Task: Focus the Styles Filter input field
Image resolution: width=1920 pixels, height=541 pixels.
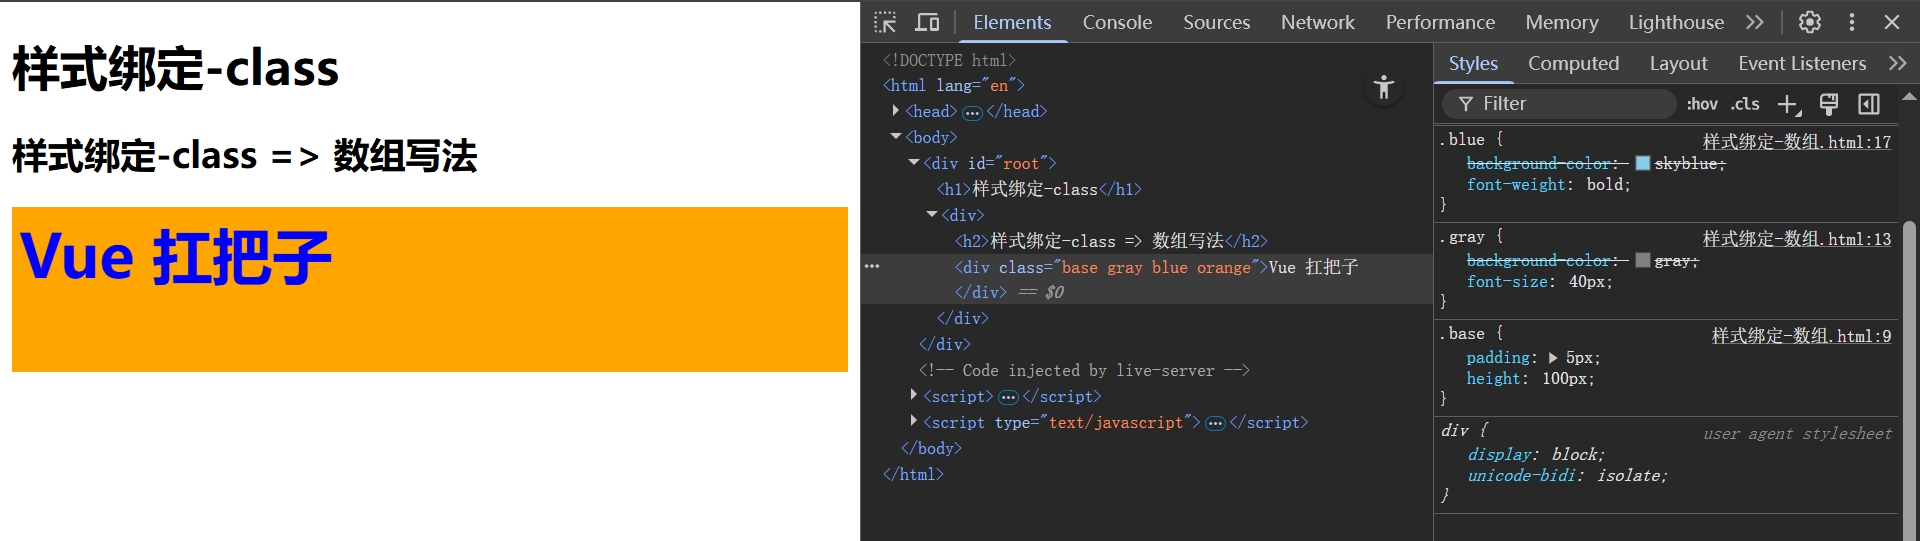Action: 1559,104
